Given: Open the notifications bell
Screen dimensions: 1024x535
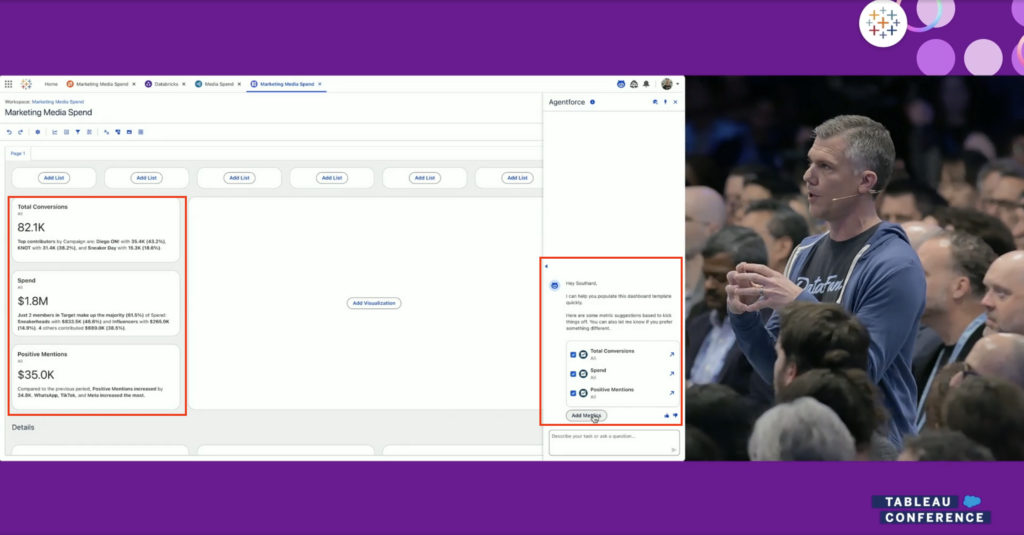Looking at the screenshot, I should click(647, 84).
